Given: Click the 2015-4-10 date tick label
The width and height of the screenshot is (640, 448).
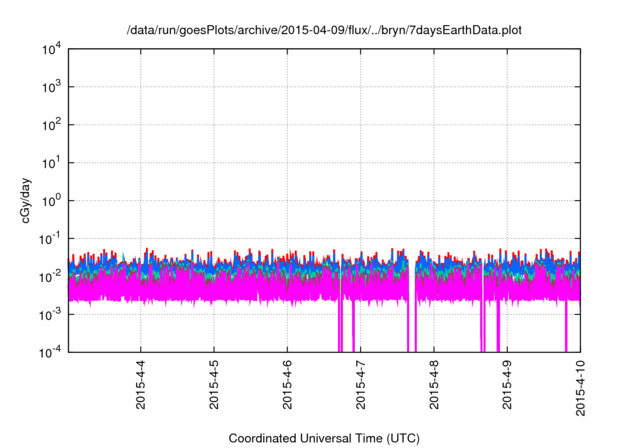Looking at the screenshot, I should [x=580, y=388].
